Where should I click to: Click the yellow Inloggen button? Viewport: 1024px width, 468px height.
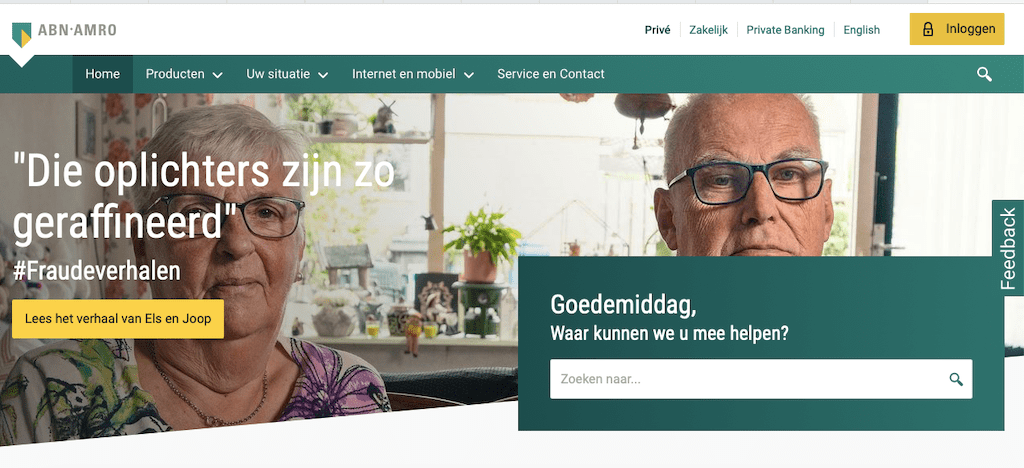tap(957, 29)
